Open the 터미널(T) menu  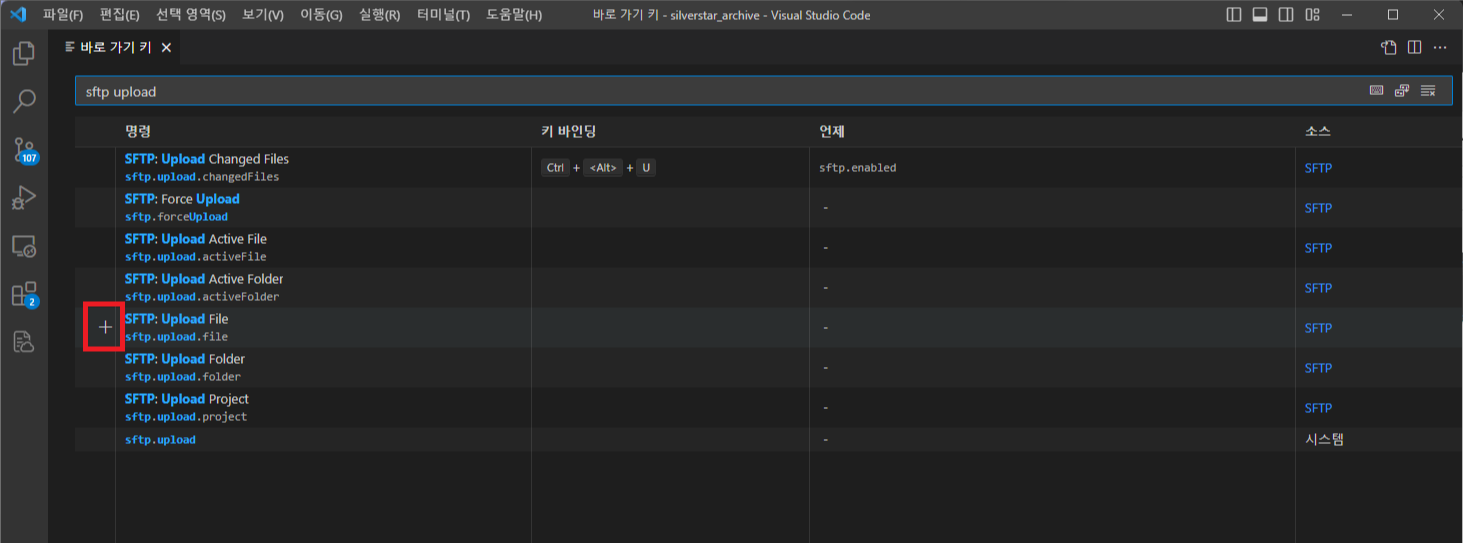[443, 15]
